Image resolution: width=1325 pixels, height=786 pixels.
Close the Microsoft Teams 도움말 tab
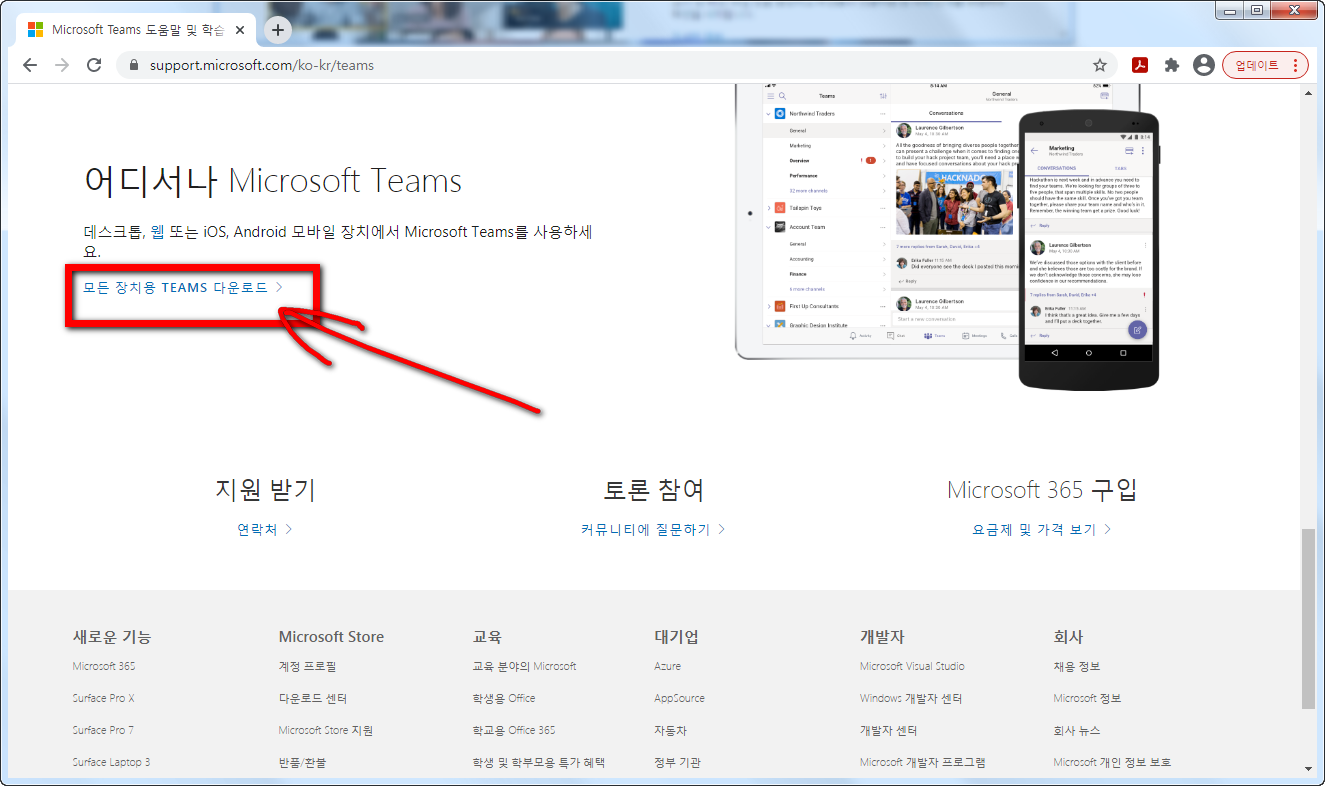(240, 30)
